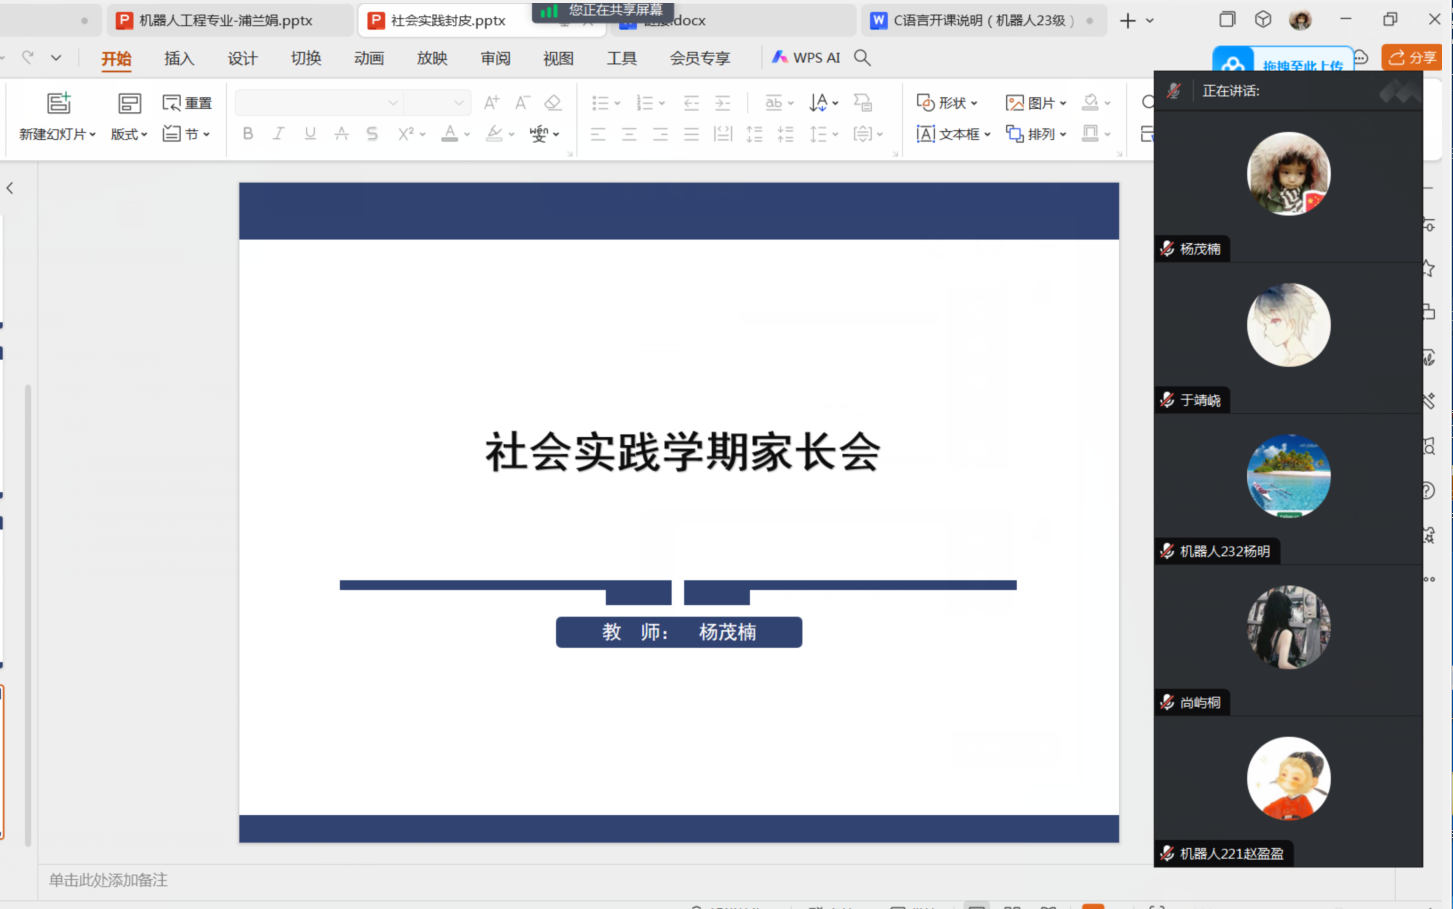Toggle bold formatting
The image size is (1453, 909).
248,134
